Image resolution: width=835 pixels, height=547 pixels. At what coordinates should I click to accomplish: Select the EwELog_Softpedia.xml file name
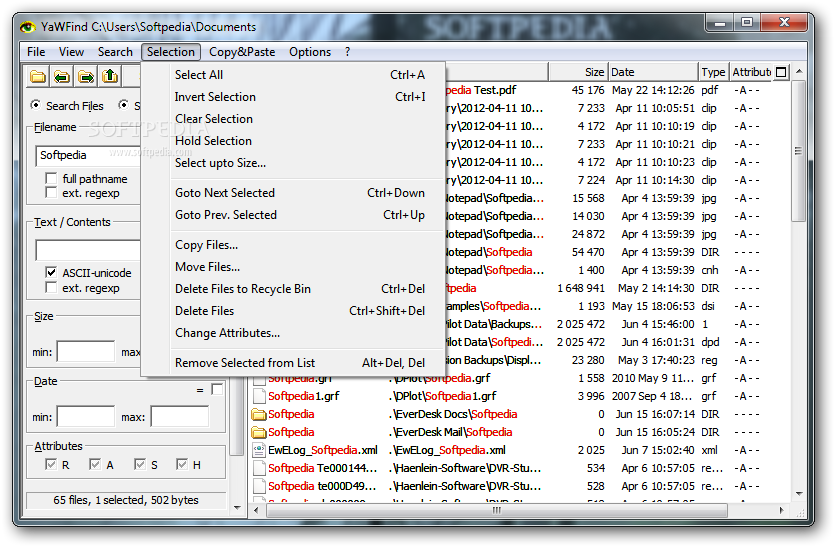tap(323, 451)
